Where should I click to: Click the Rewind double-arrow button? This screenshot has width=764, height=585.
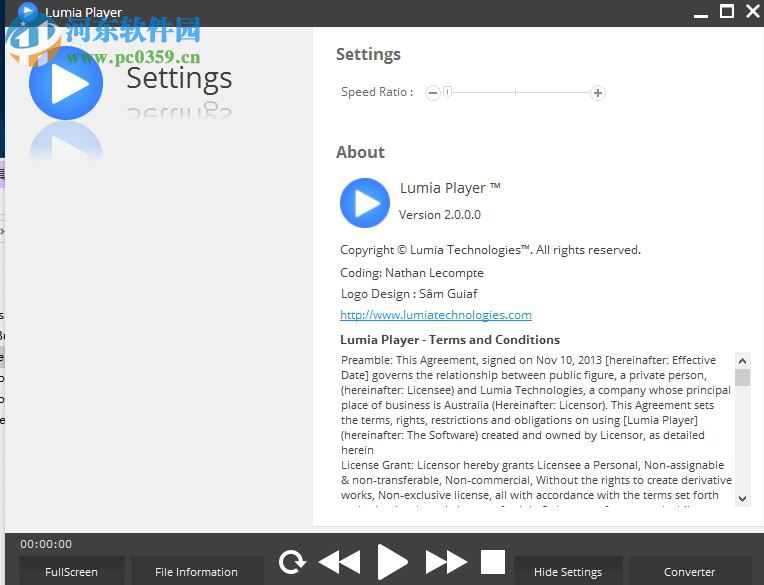click(340, 563)
